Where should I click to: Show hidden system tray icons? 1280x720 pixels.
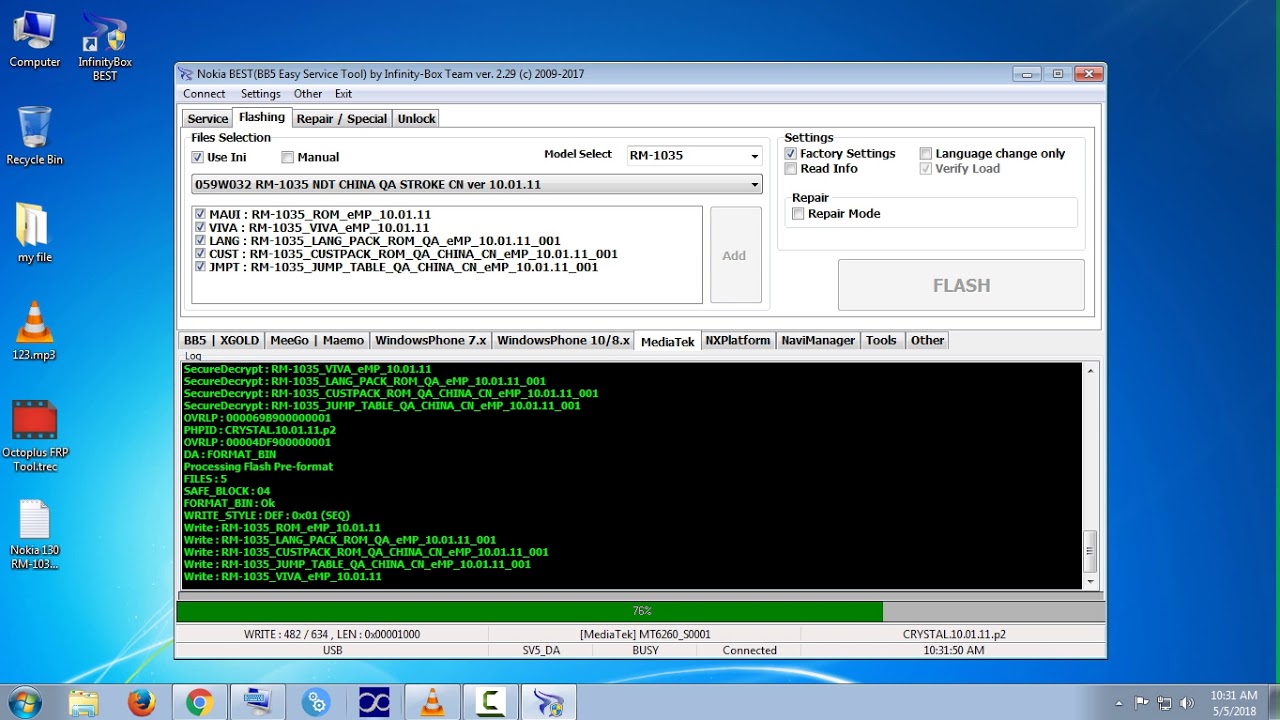pos(1119,703)
